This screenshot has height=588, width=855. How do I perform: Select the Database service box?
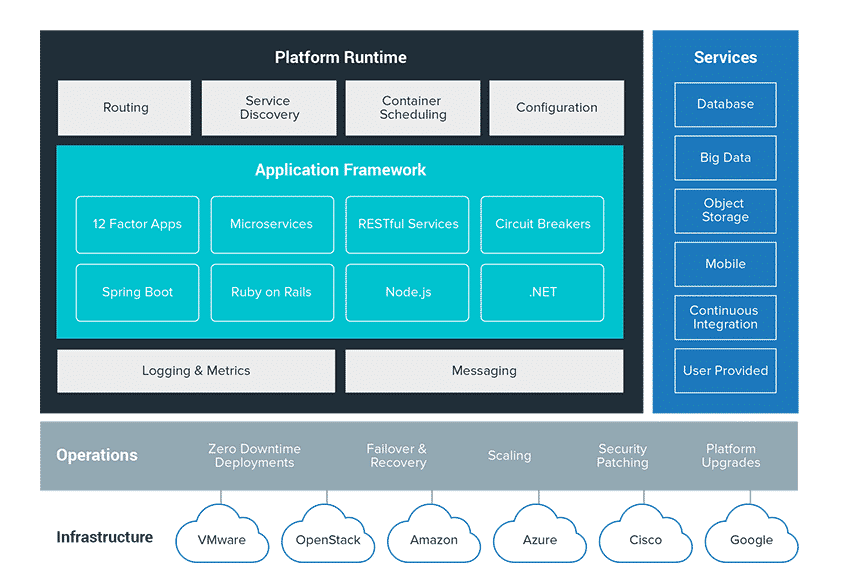[725, 104]
